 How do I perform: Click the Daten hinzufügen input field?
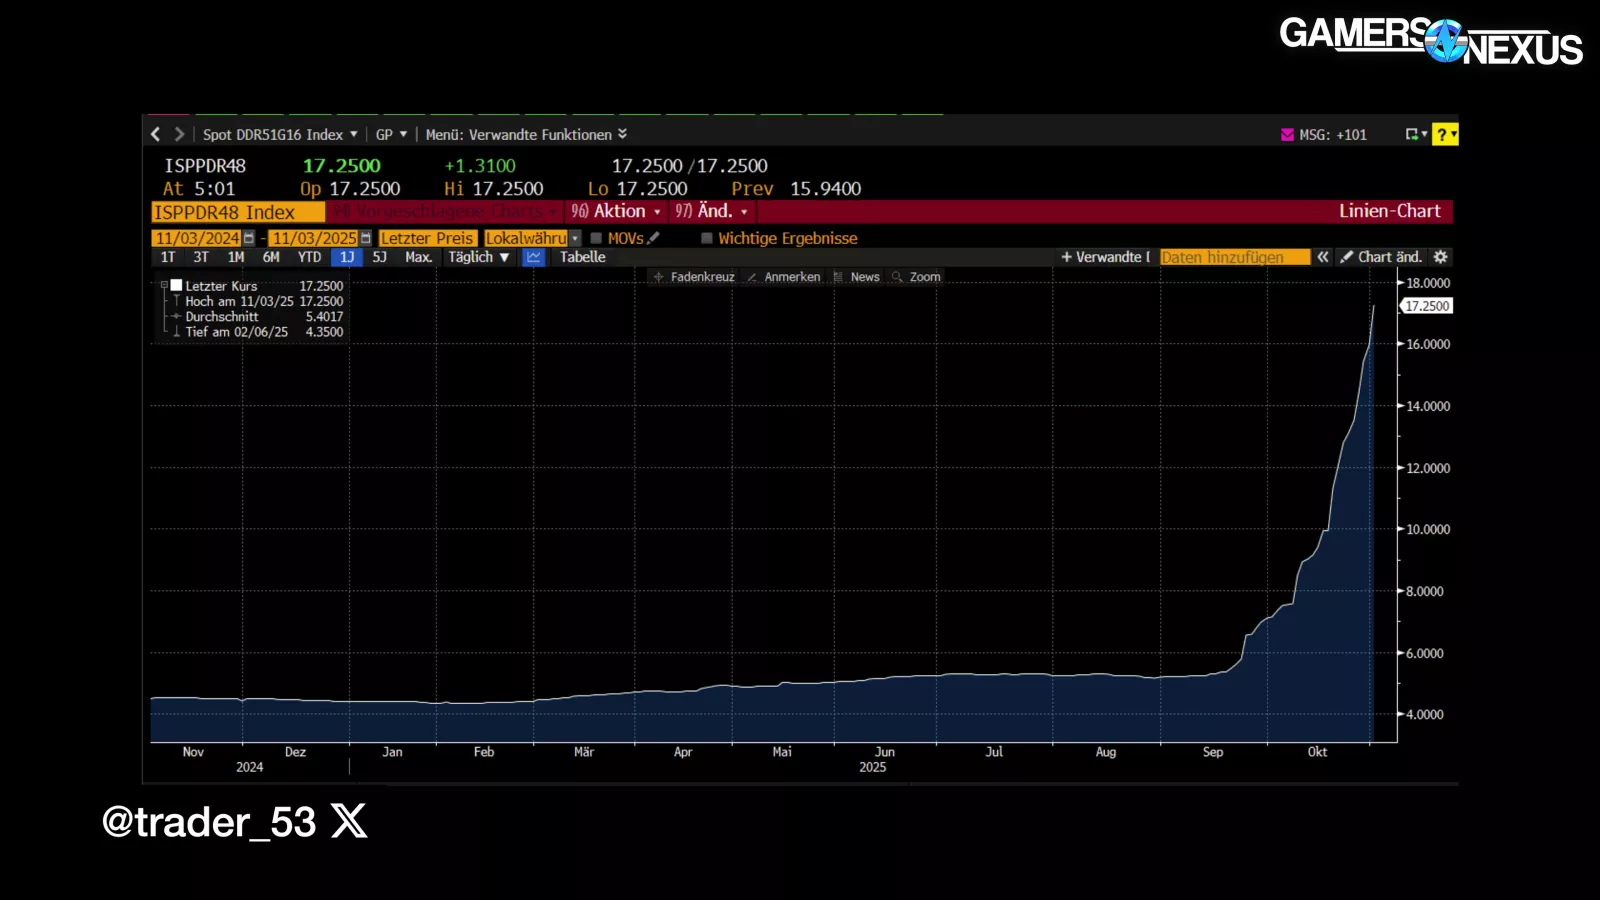coord(1234,257)
